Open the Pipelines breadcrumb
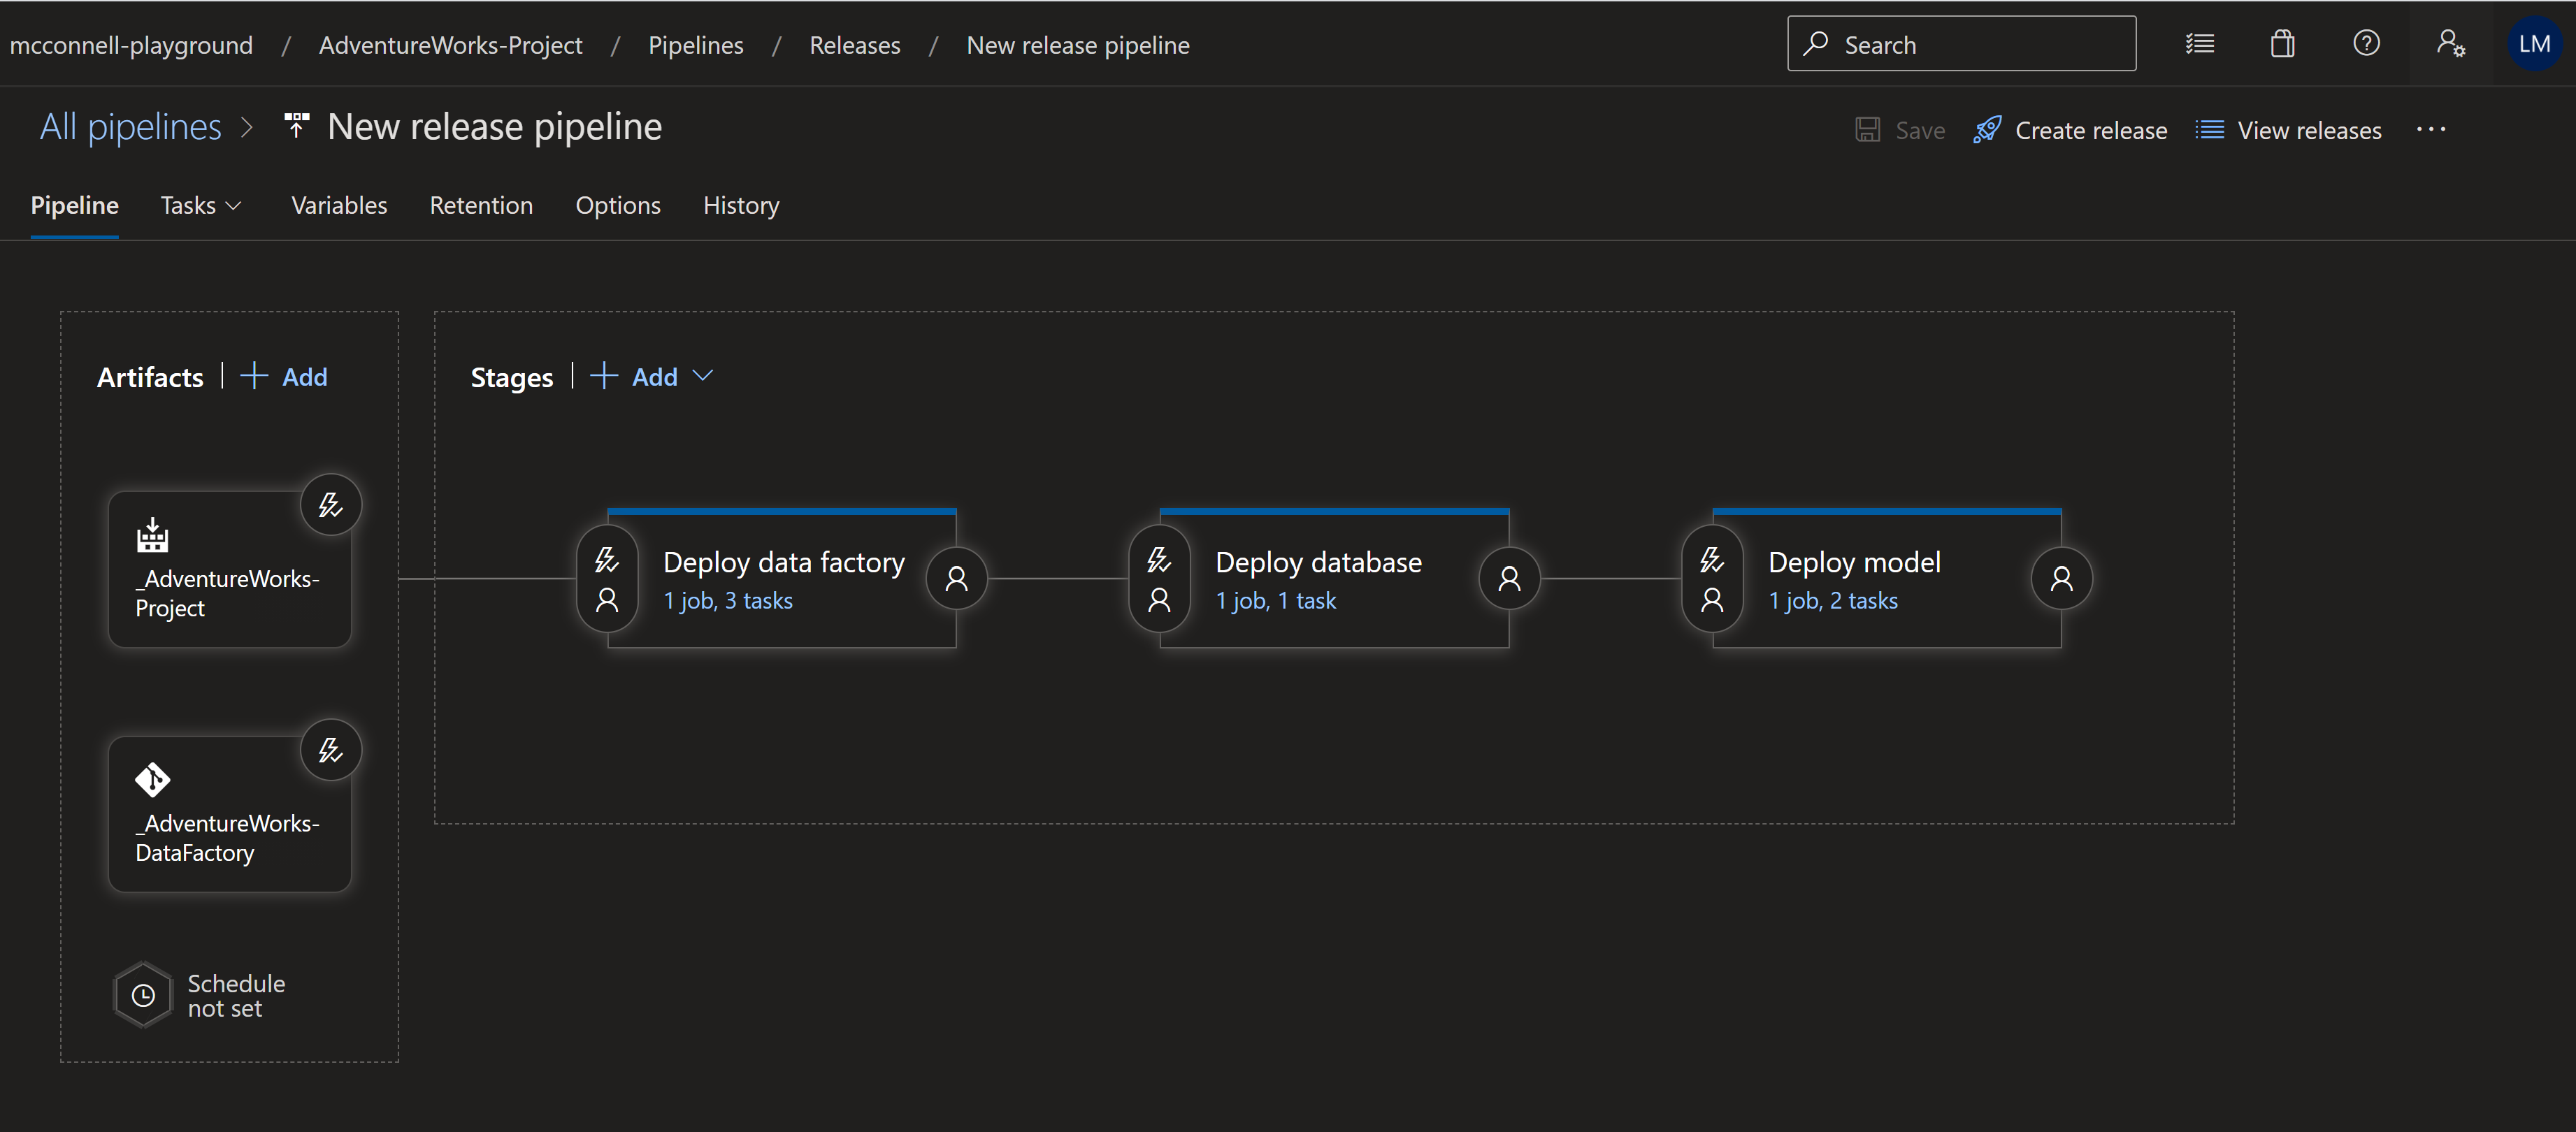Image resolution: width=2576 pixels, height=1132 pixels. pos(696,45)
